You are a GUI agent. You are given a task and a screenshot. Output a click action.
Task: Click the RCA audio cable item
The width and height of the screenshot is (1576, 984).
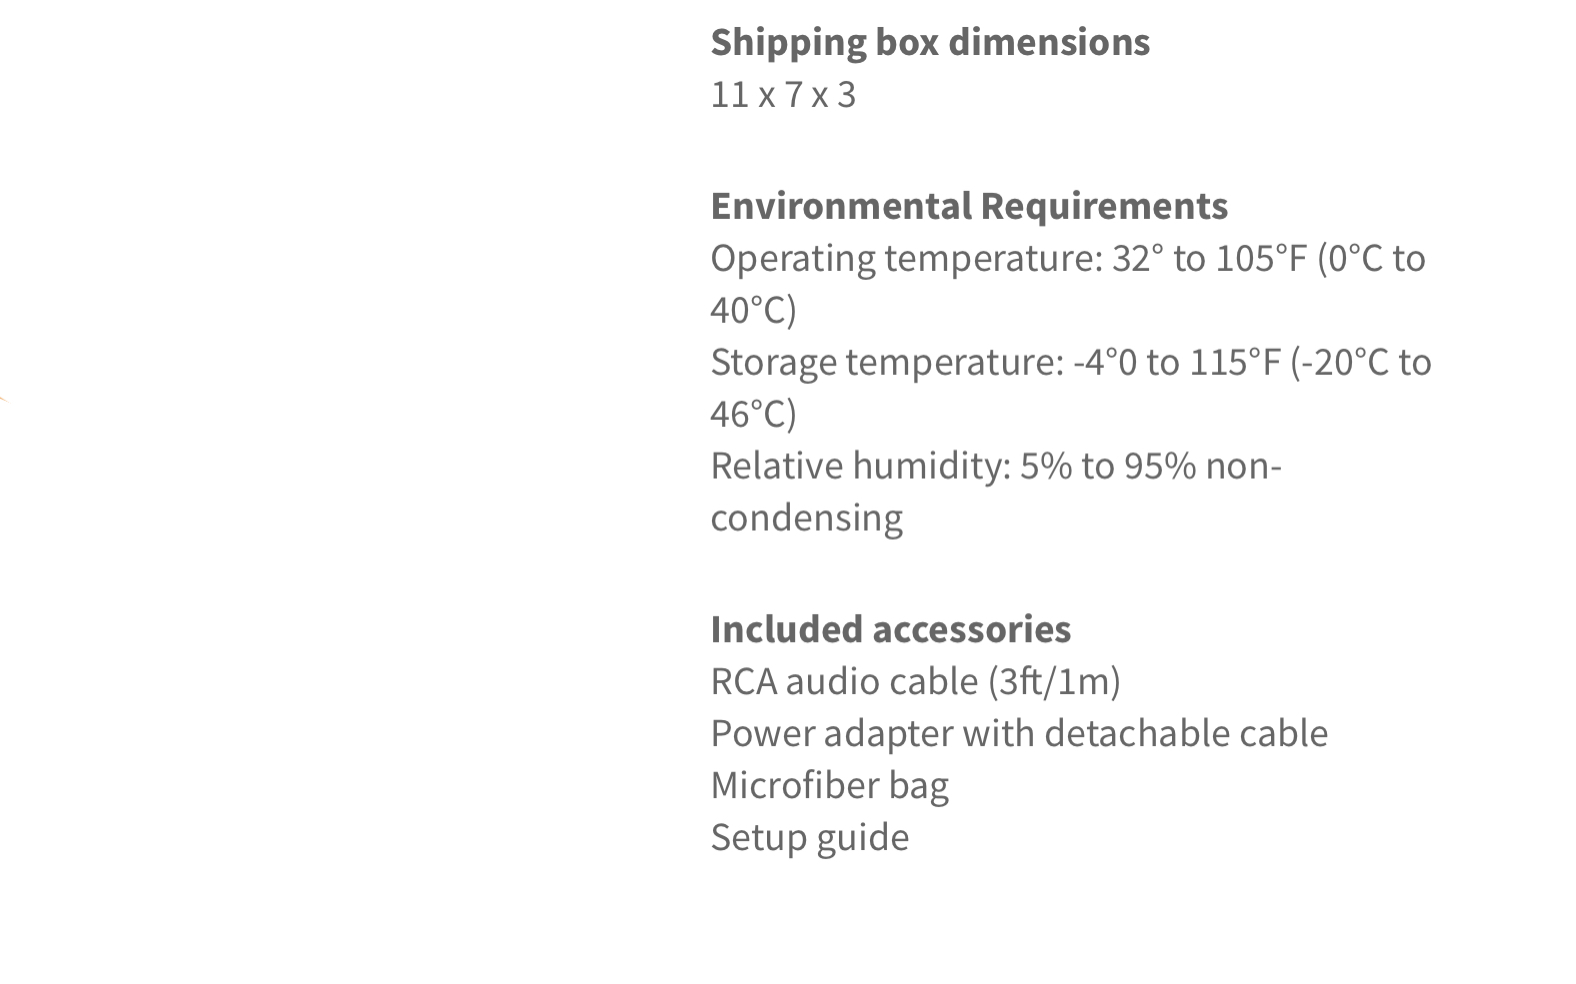coord(916,681)
